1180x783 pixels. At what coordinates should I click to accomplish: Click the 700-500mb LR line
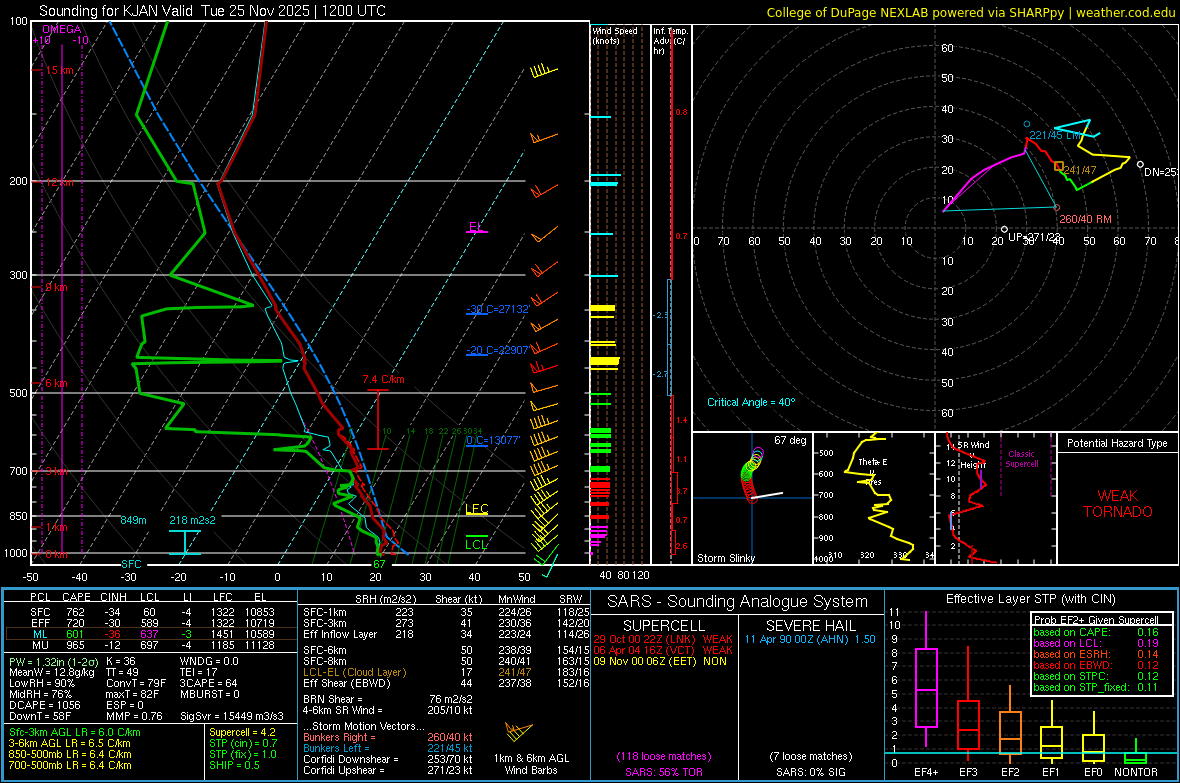click(x=70, y=765)
